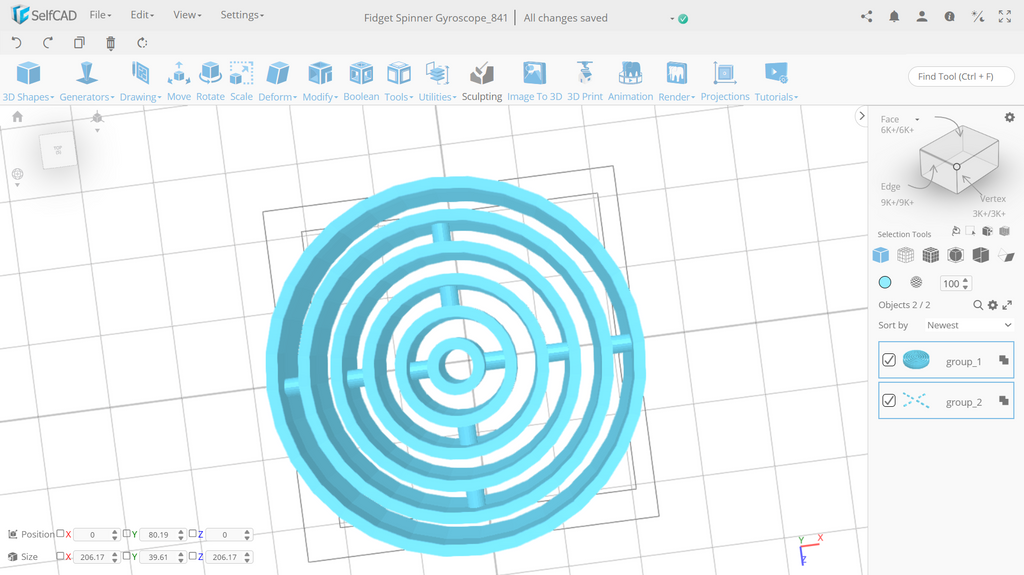The width and height of the screenshot is (1024, 575).
Task: Open the Edit menu
Action: click(x=142, y=14)
